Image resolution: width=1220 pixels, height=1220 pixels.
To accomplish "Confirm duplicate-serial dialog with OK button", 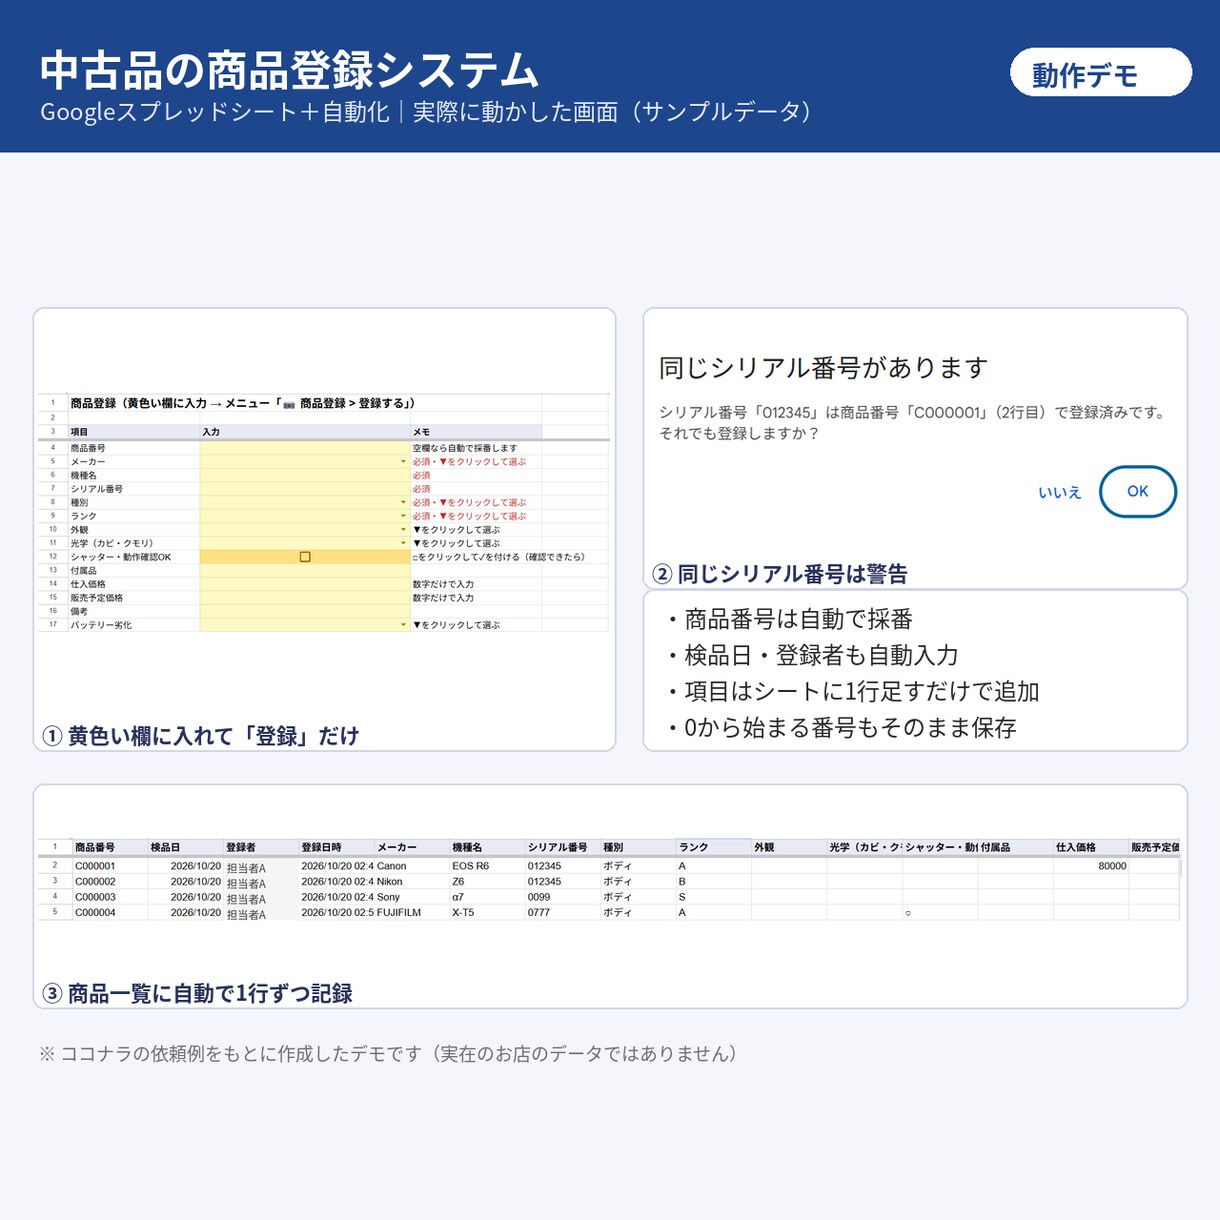I will pos(1138,491).
